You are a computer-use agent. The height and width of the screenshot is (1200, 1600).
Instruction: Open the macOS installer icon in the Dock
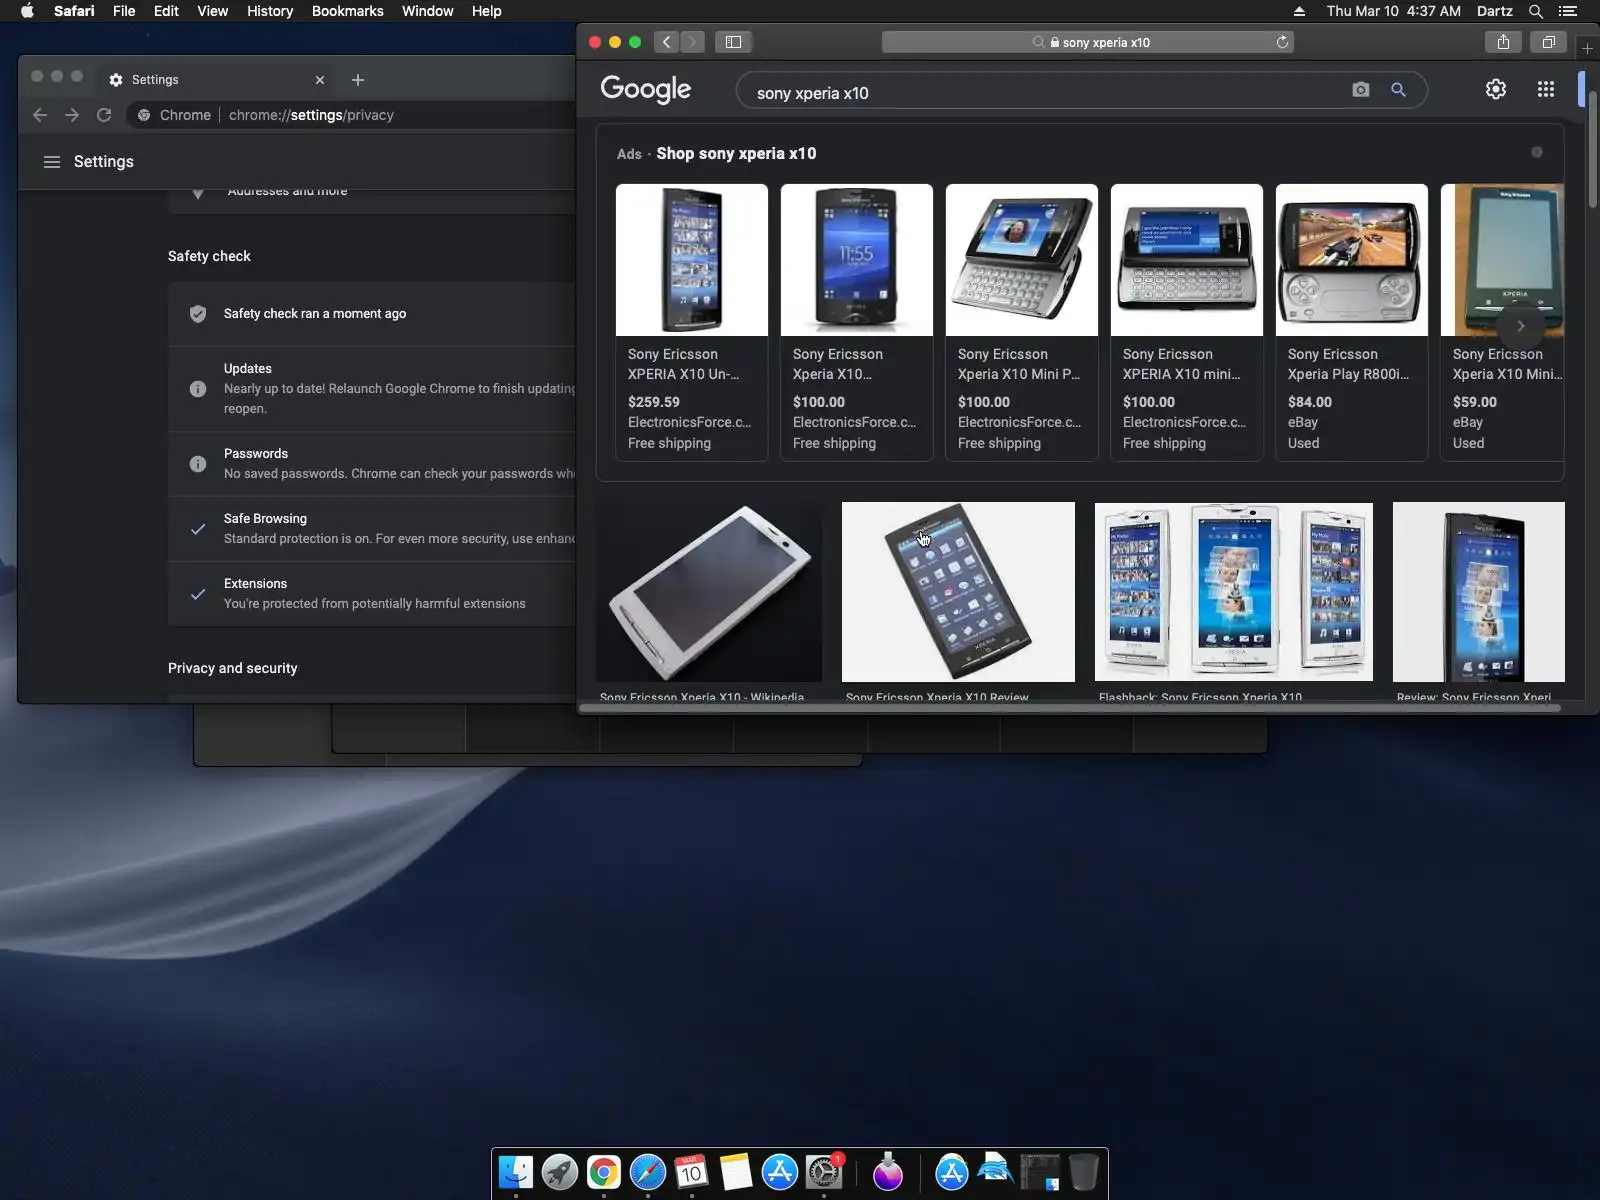pyautogui.click(x=888, y=1172)
